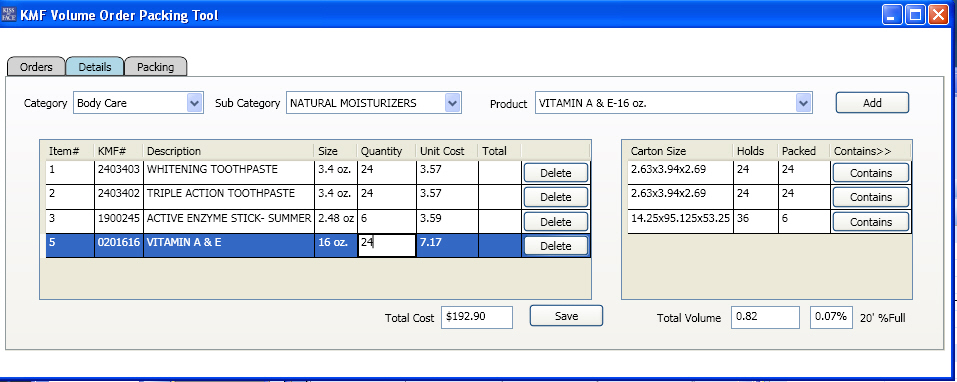Click the 0.07% full field
Viewport: 957px width, 382px height.
tap(831, 317)
